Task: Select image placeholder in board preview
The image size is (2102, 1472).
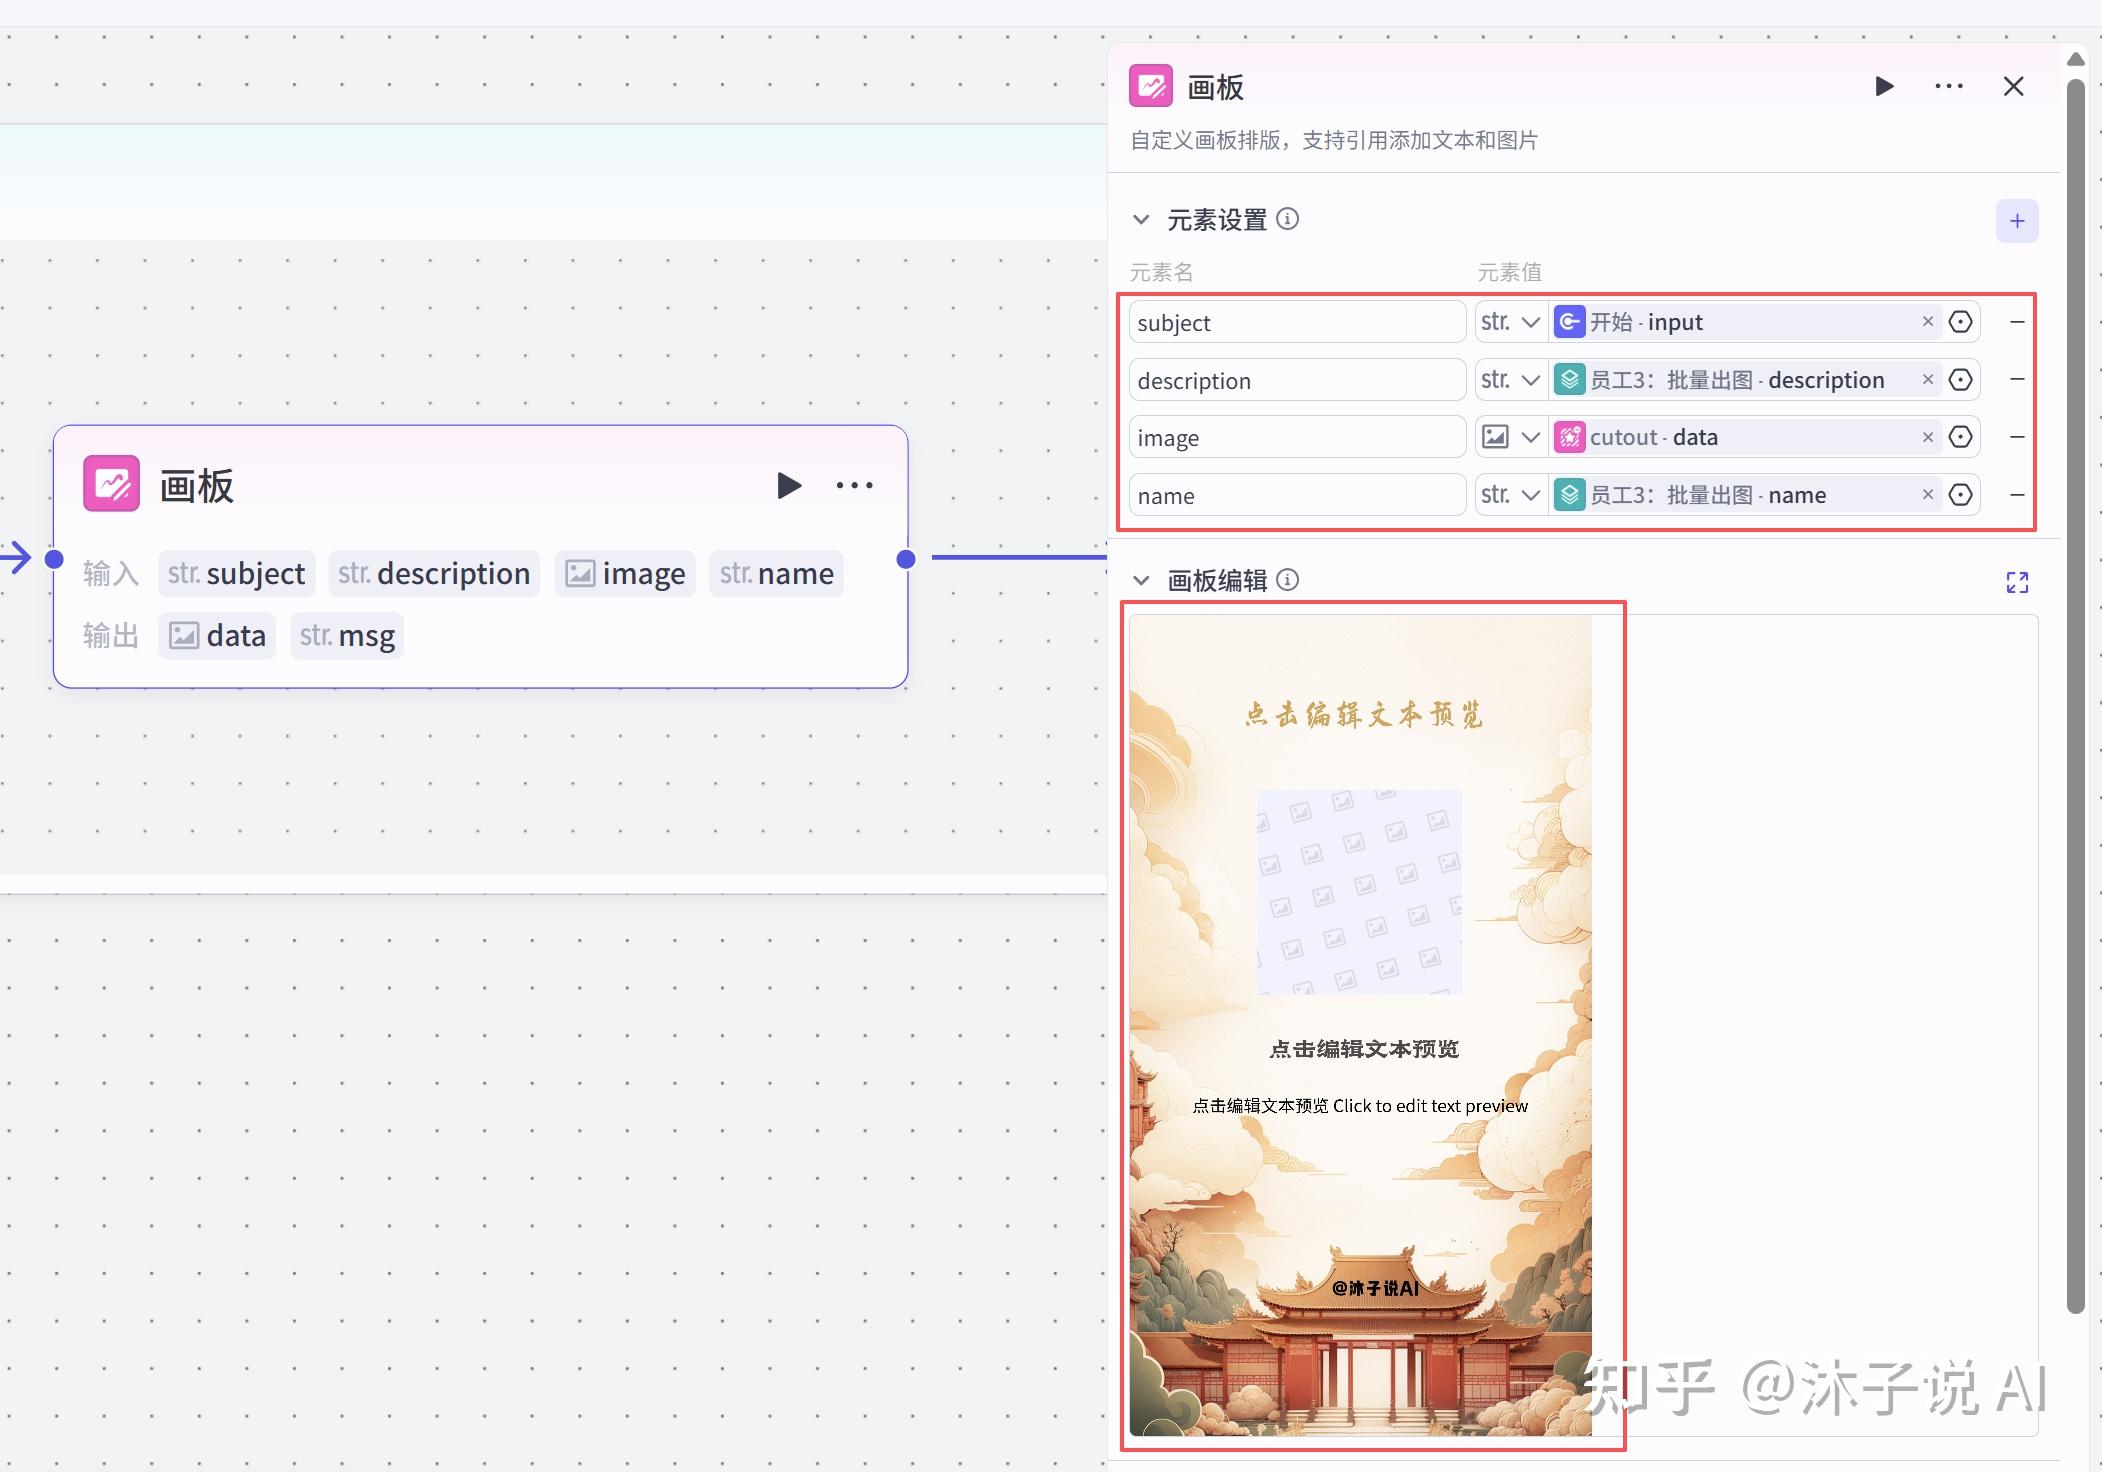Action: pos(1359,892)
